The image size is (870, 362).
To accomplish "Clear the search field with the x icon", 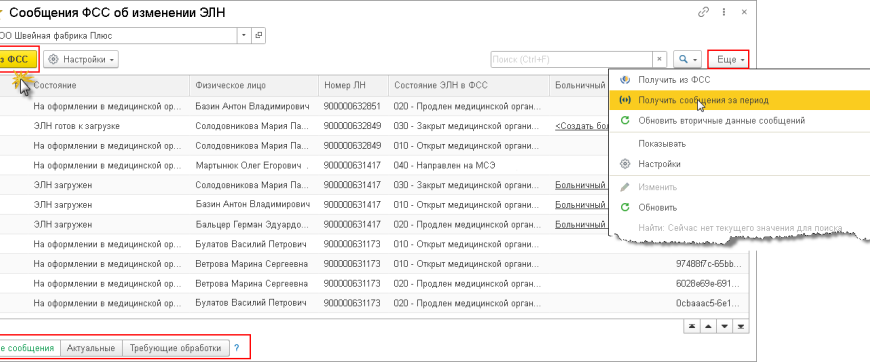I will pyautogui.click(x=659, y=59).
